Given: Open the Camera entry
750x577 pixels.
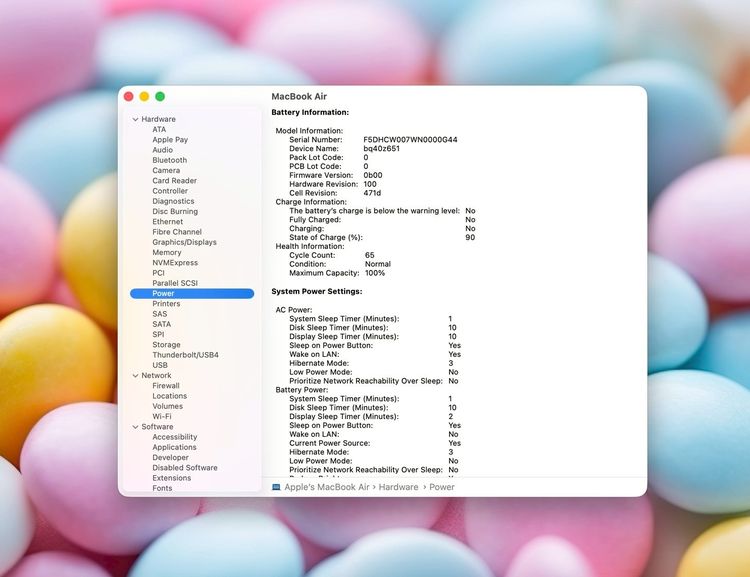Looking at the screenshot, I should [166, 170].
